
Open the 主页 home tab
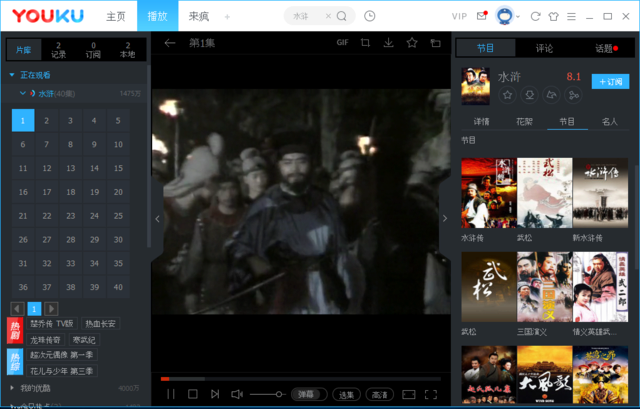pyautogui.click(x=116, y=16)
